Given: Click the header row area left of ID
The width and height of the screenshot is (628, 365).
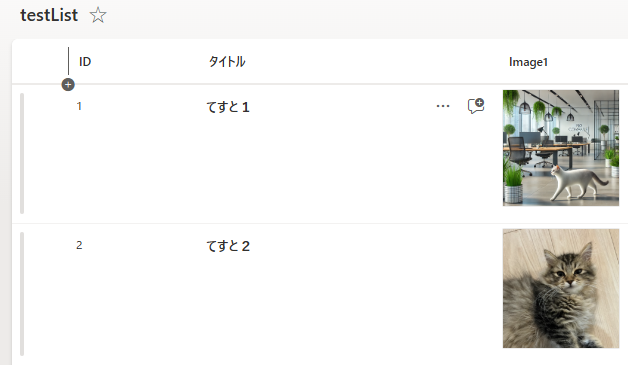Looking at the screenshot, I should pos(40,62).
